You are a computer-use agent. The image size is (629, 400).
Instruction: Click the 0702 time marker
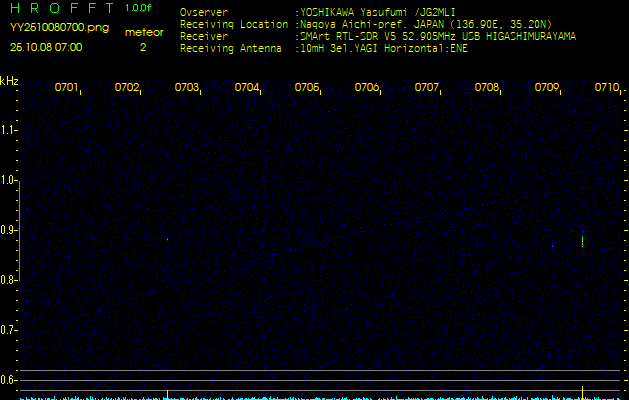[126, 87]
